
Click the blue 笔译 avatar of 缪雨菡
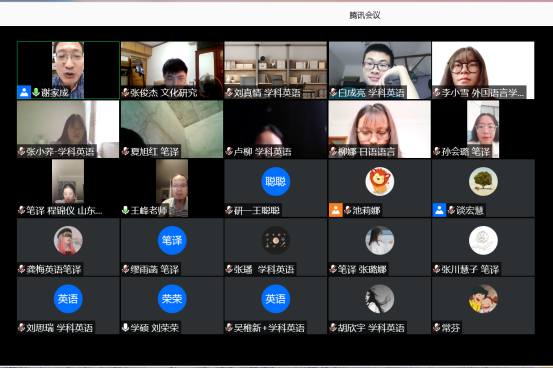pyautogui.click(x=172, y=240)
